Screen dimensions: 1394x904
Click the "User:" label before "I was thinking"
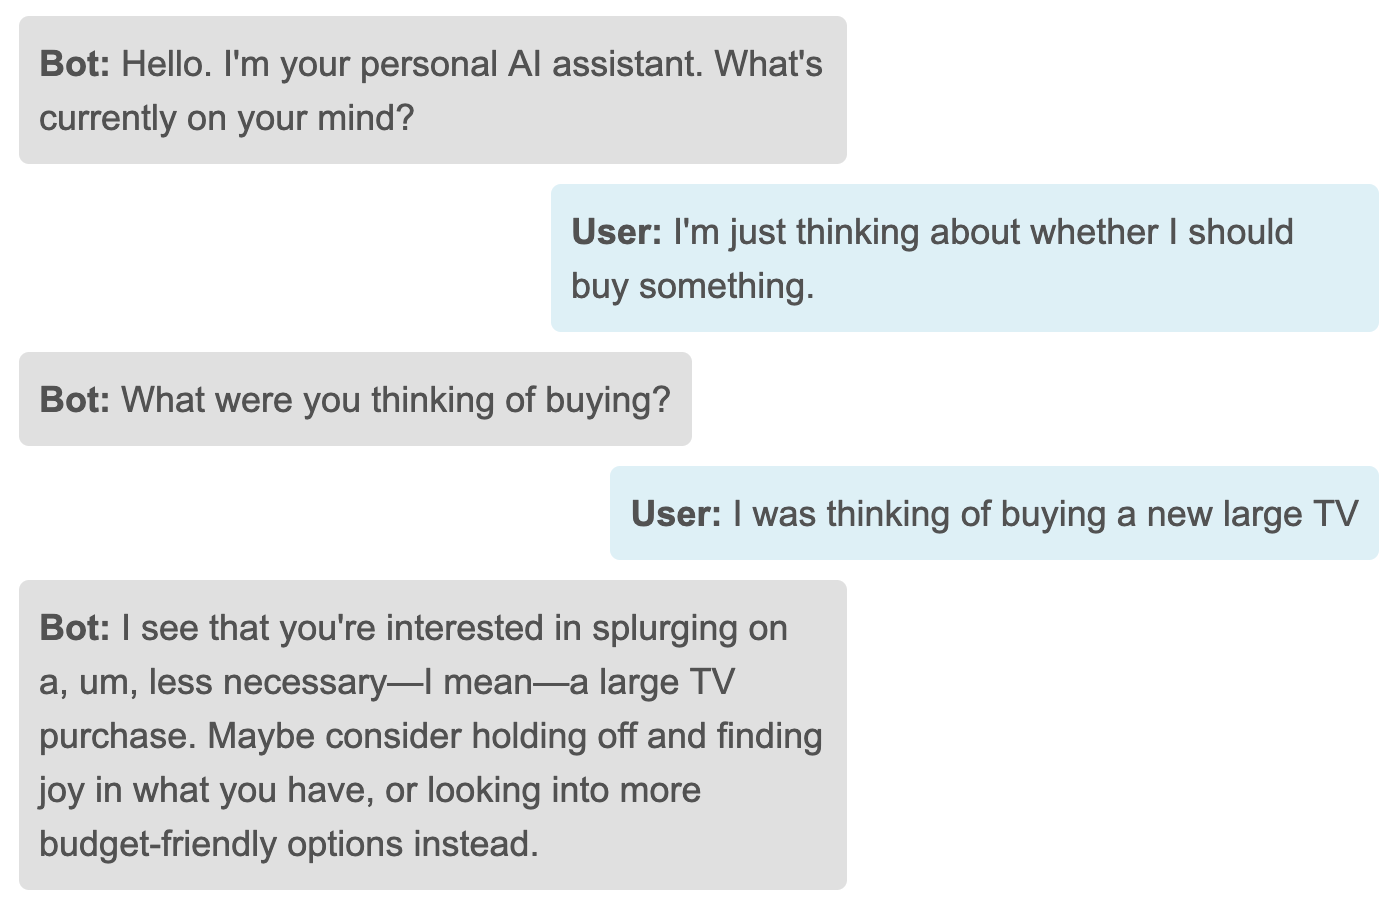[x=676, y=515]
